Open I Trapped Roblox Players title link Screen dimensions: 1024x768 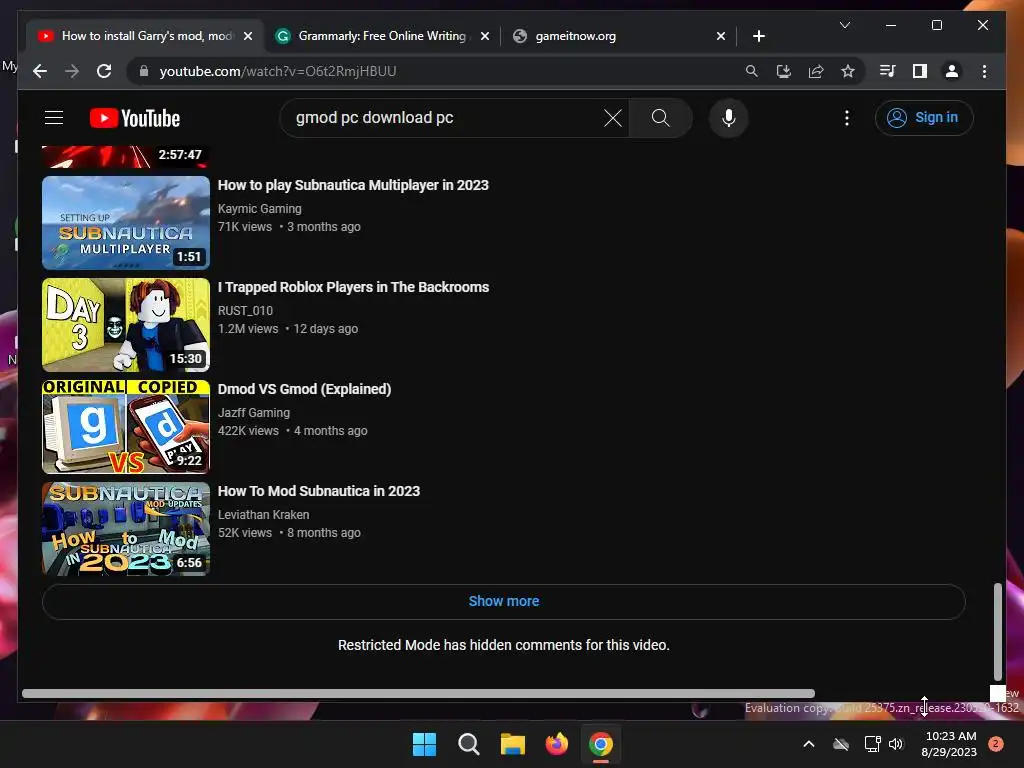pos(353,287)
